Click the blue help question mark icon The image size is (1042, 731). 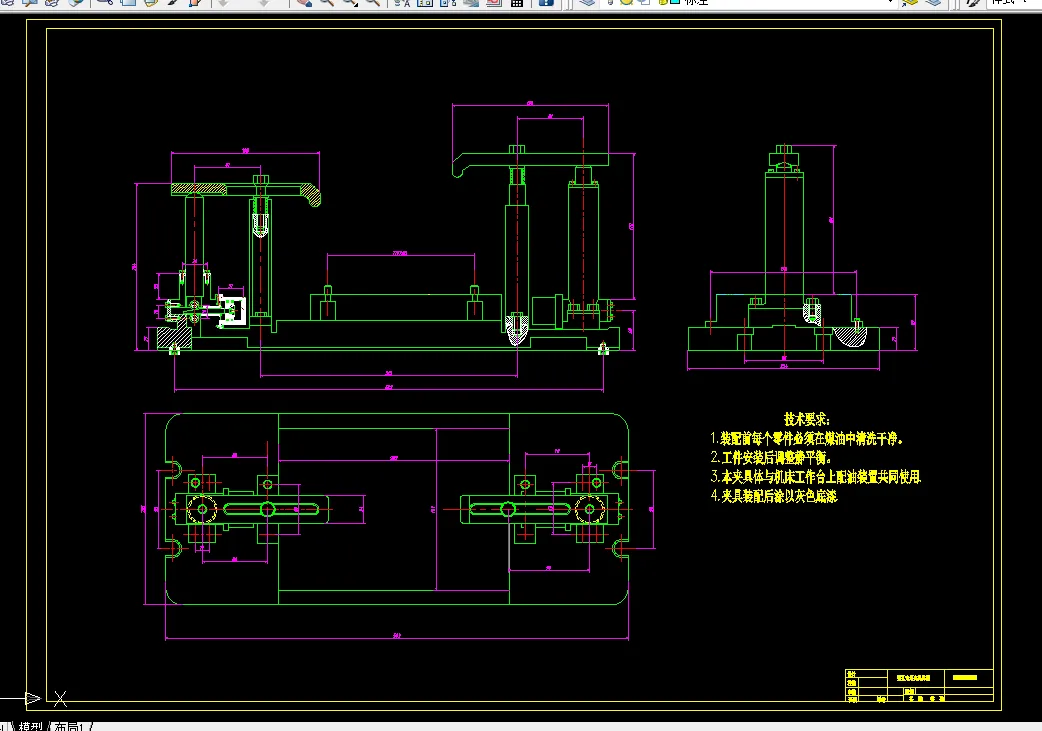tap(546, 3)
